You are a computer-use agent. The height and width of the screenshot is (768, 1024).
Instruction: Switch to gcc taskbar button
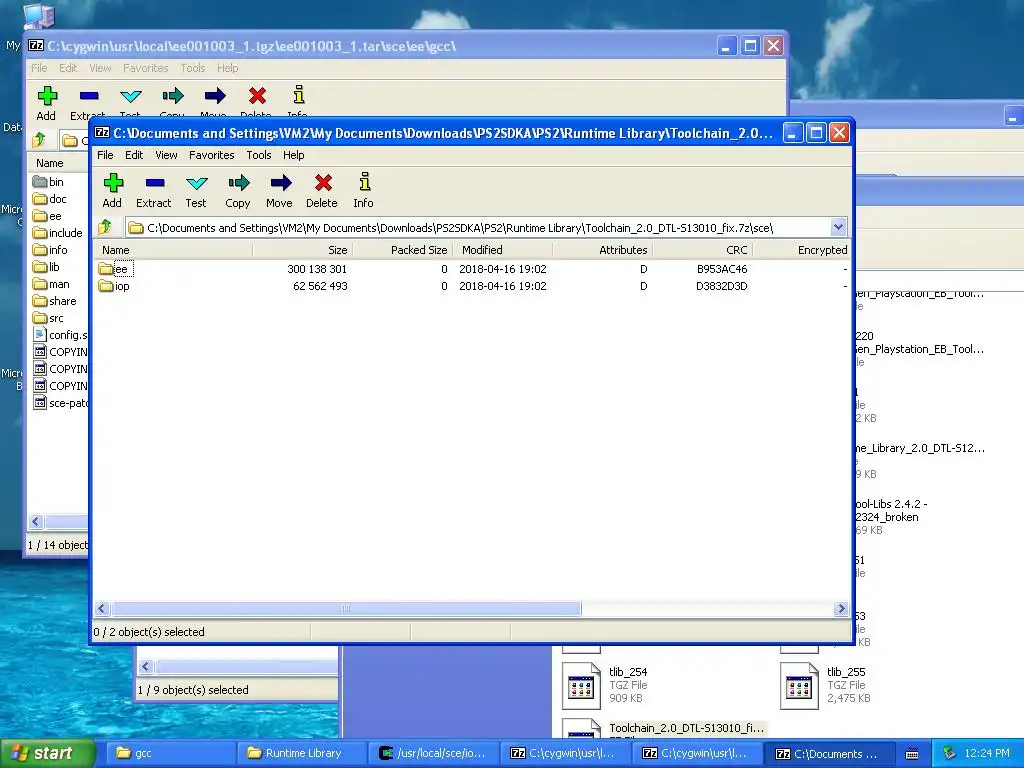[x=169, y=754]
